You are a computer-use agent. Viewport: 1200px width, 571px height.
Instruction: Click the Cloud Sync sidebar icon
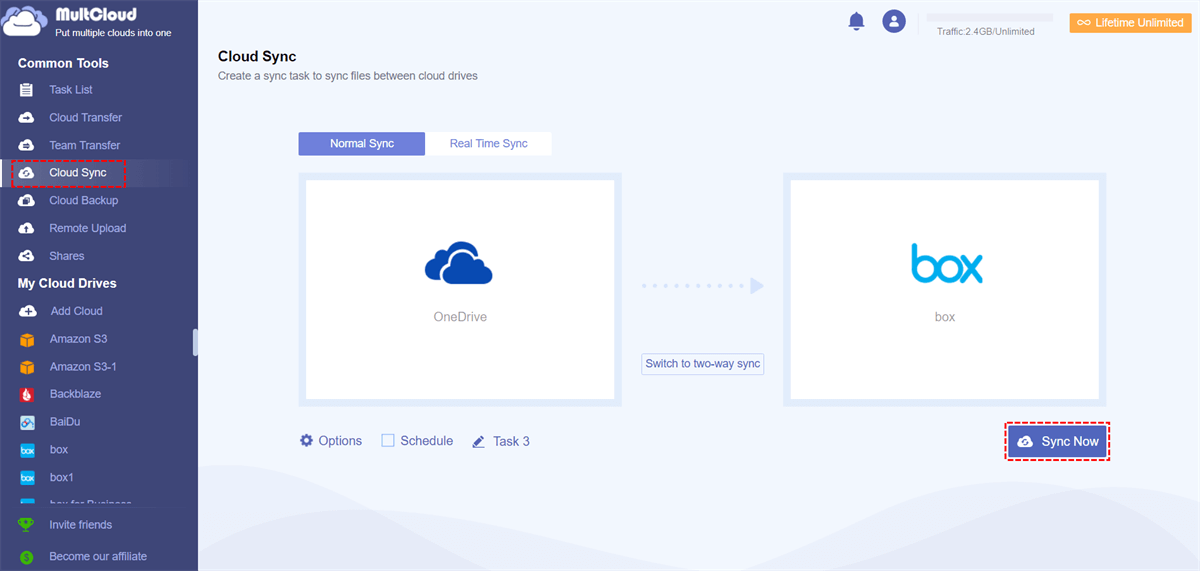coord(27,173)
